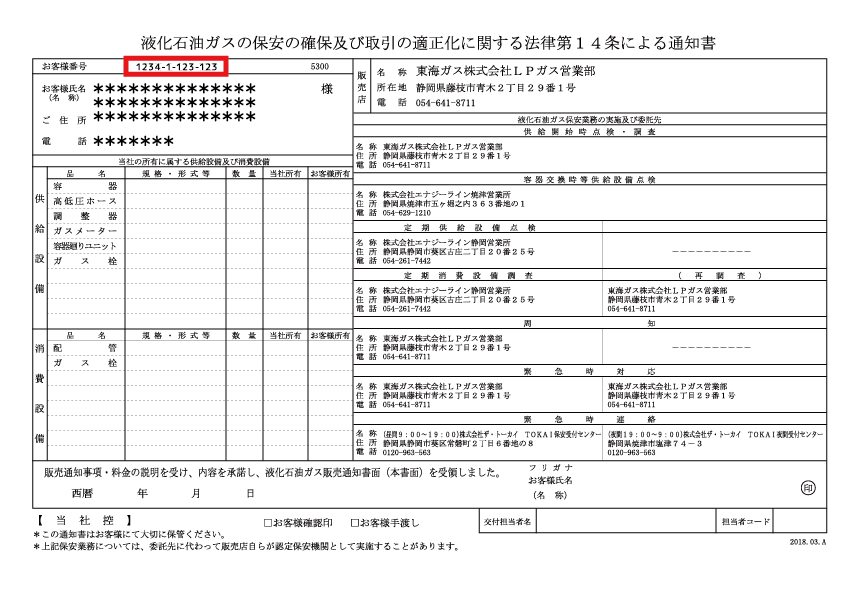Click the 担当者コード blank field
The image size is (859, 612).
coord(799,521)
